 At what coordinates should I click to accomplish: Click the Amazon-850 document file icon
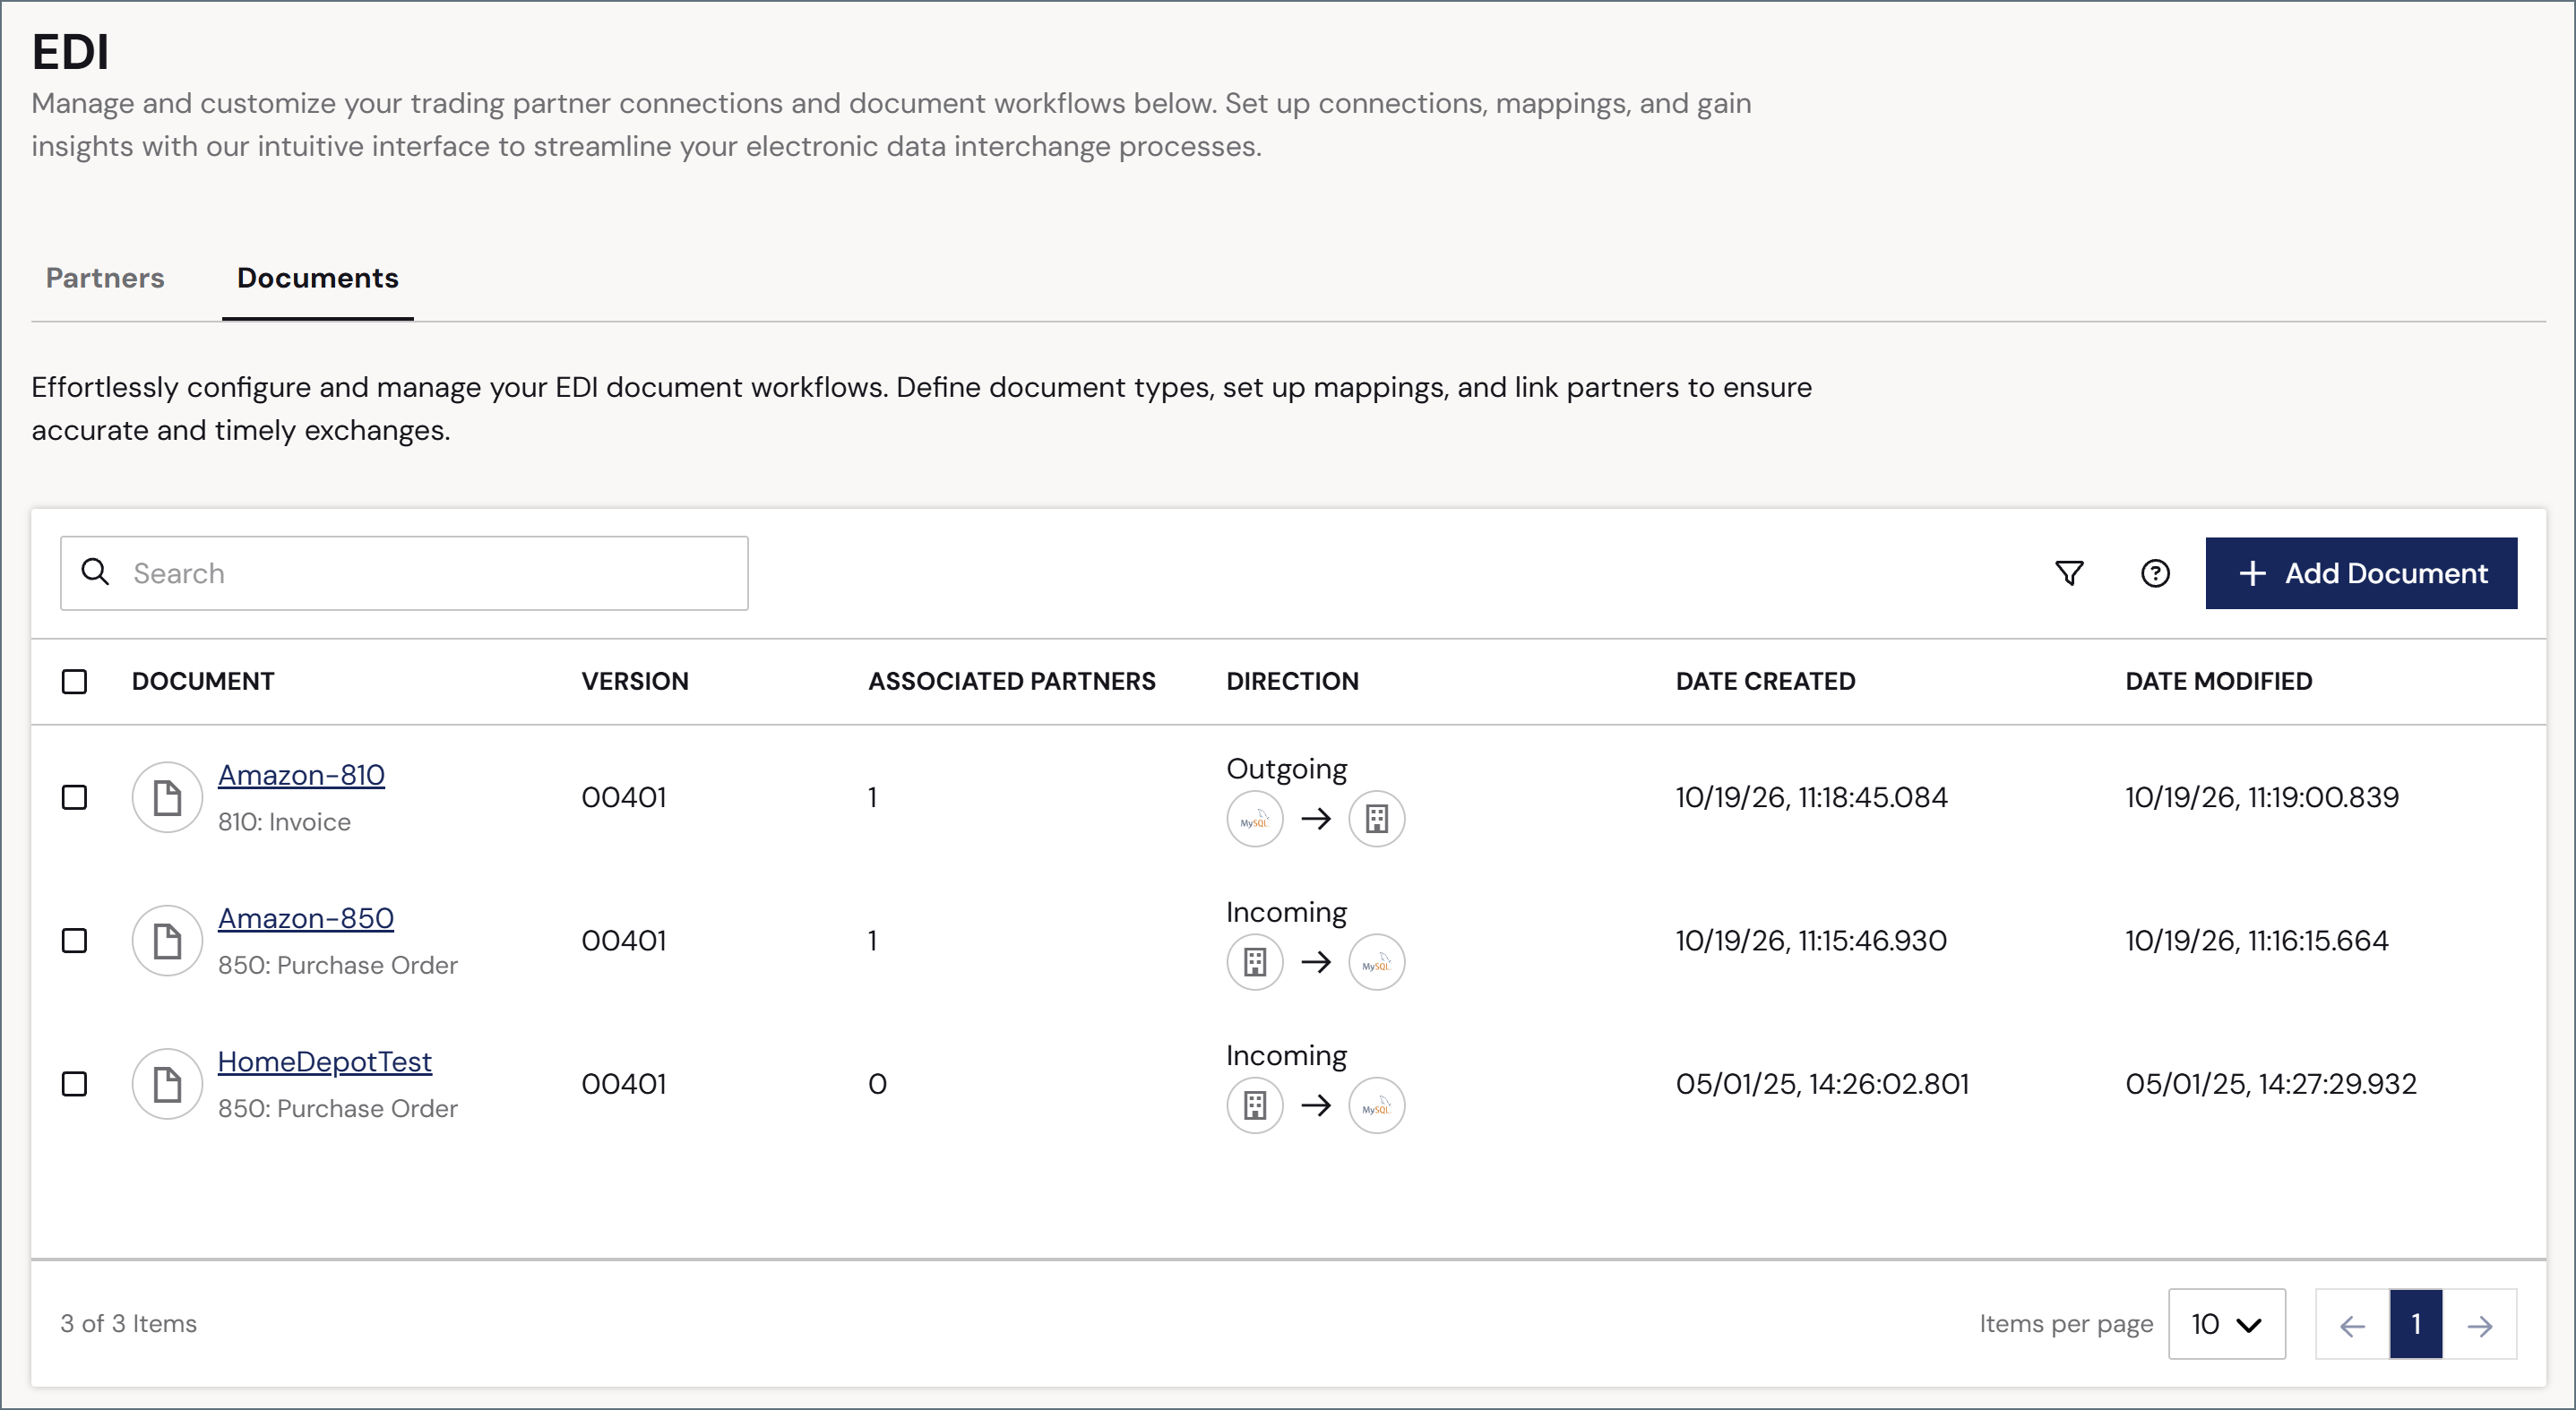[x=167, y=941]
